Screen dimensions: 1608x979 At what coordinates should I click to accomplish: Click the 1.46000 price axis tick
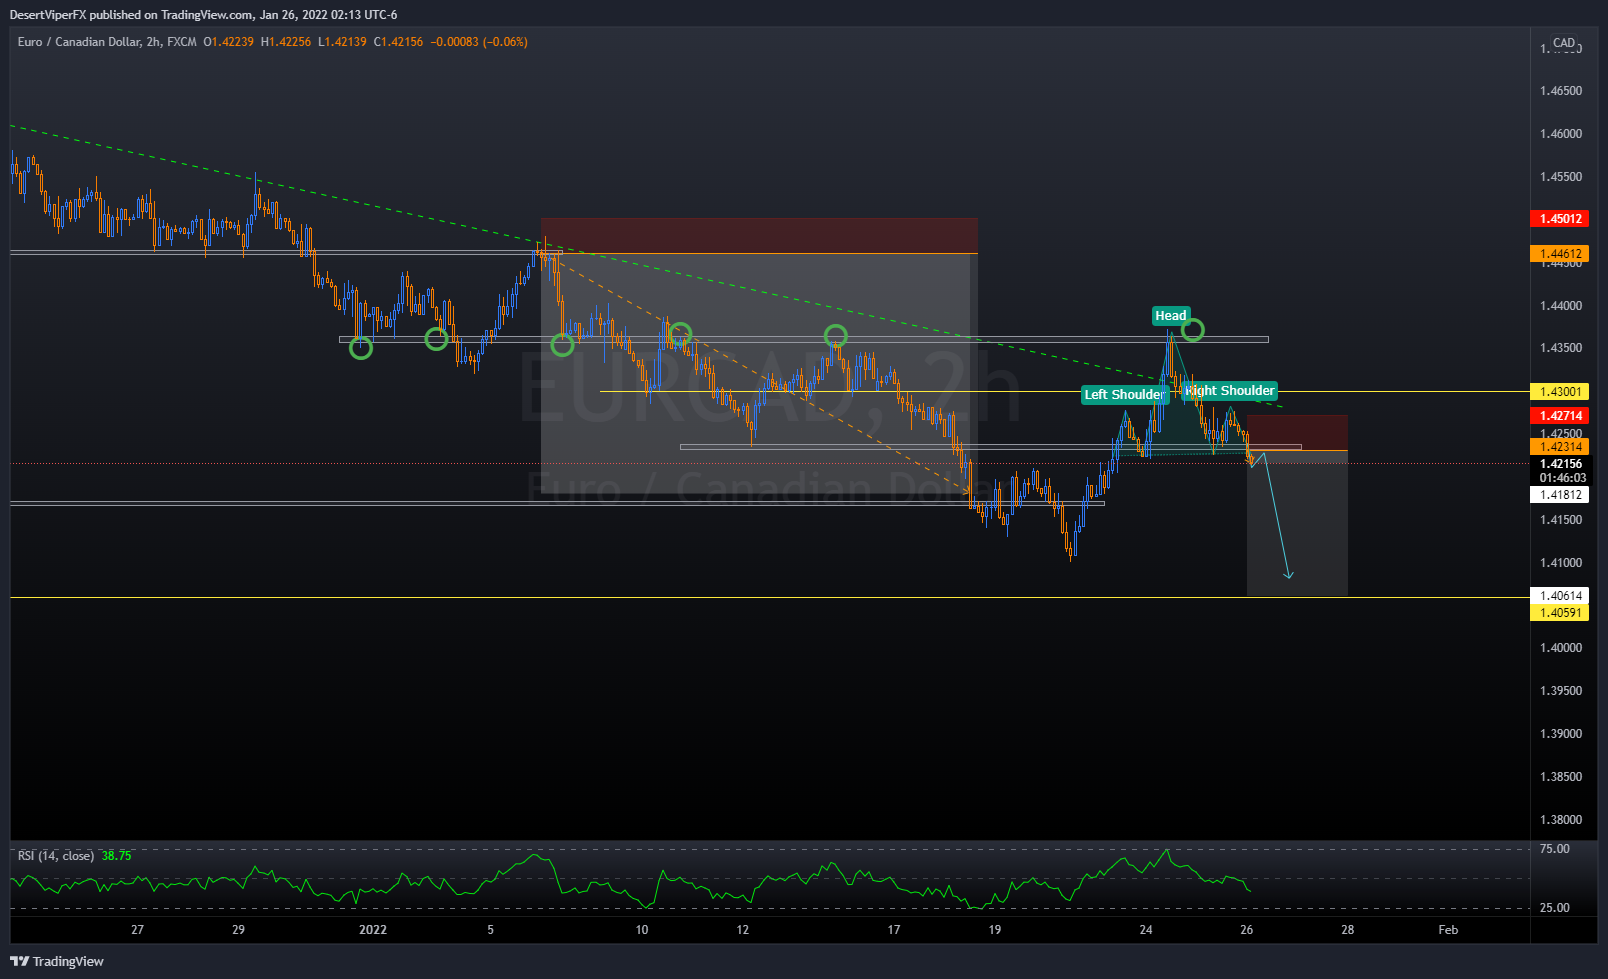point(1561,134)
